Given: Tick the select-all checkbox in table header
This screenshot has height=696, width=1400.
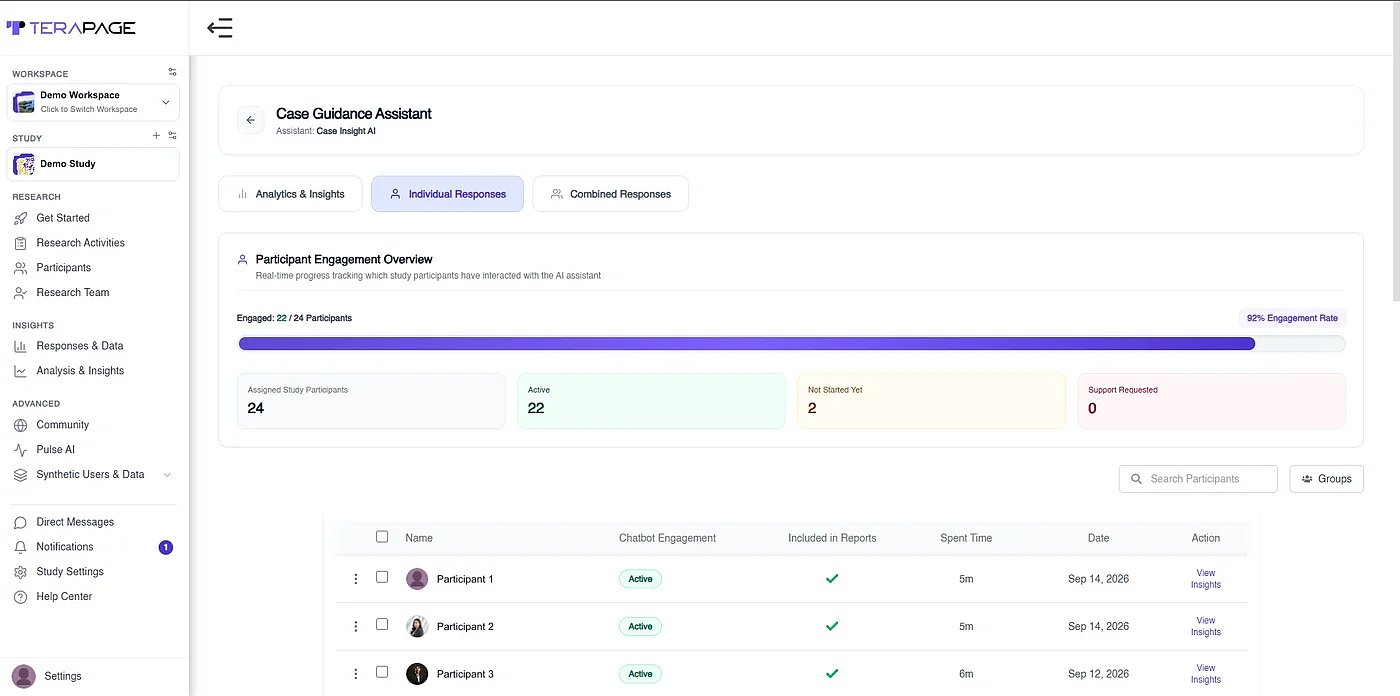Looking at the screenshot, I should 382,537.
